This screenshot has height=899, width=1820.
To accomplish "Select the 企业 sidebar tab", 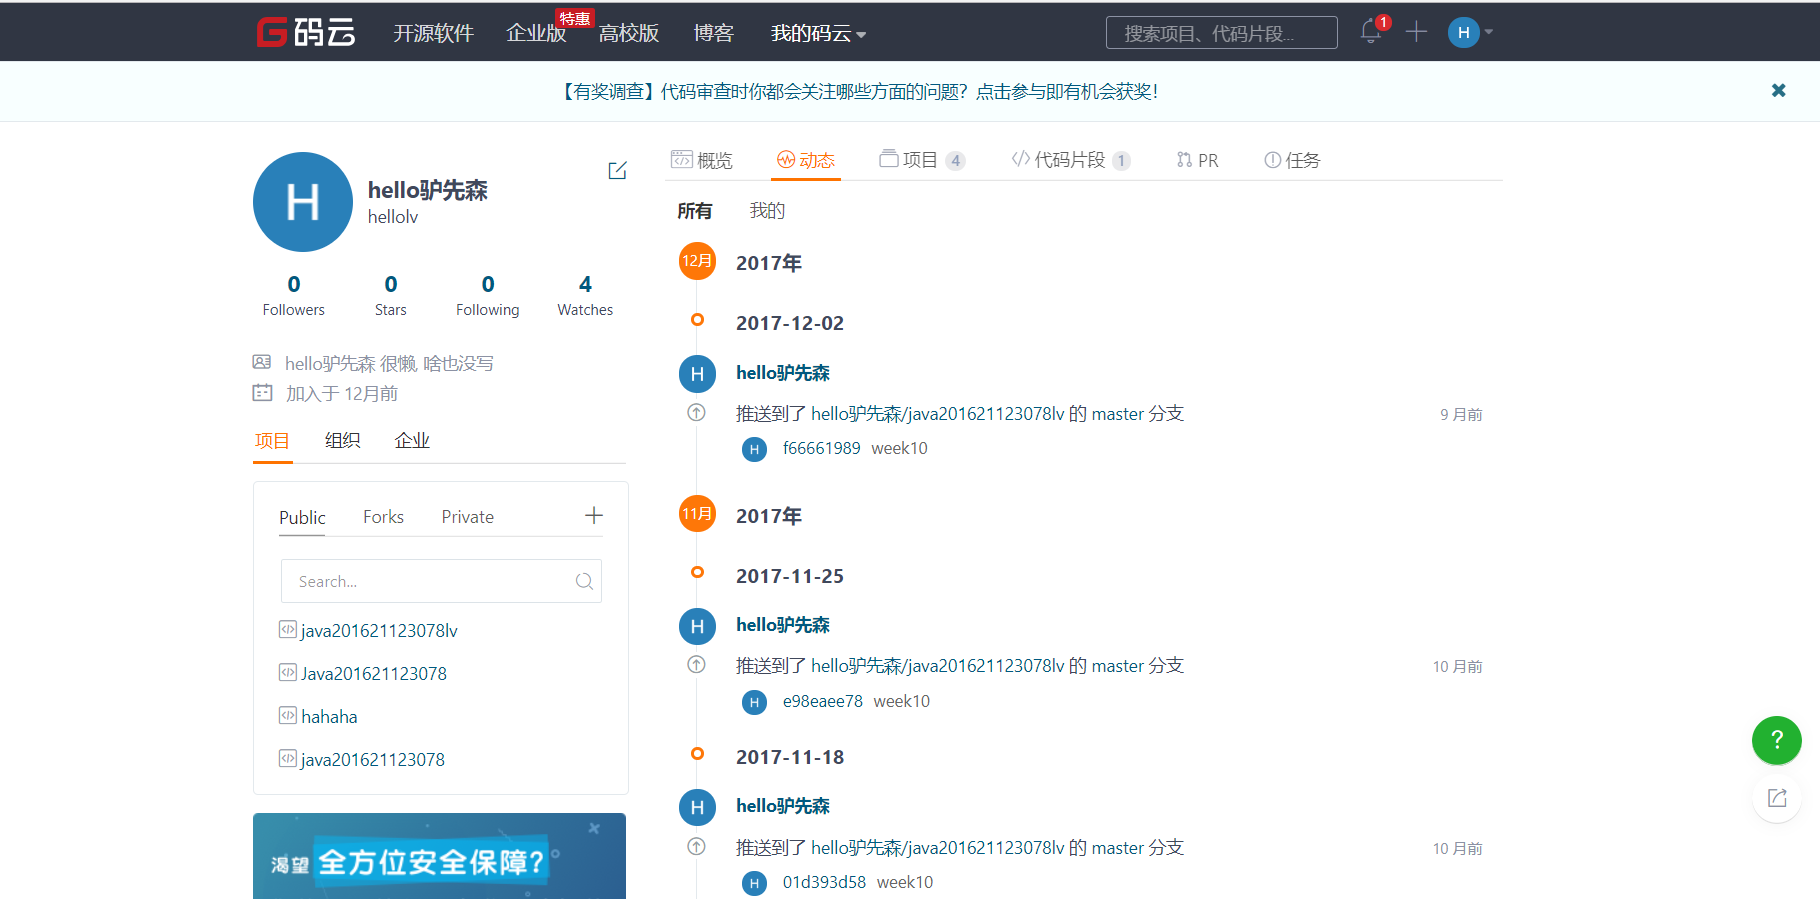I will coord(412,441).
